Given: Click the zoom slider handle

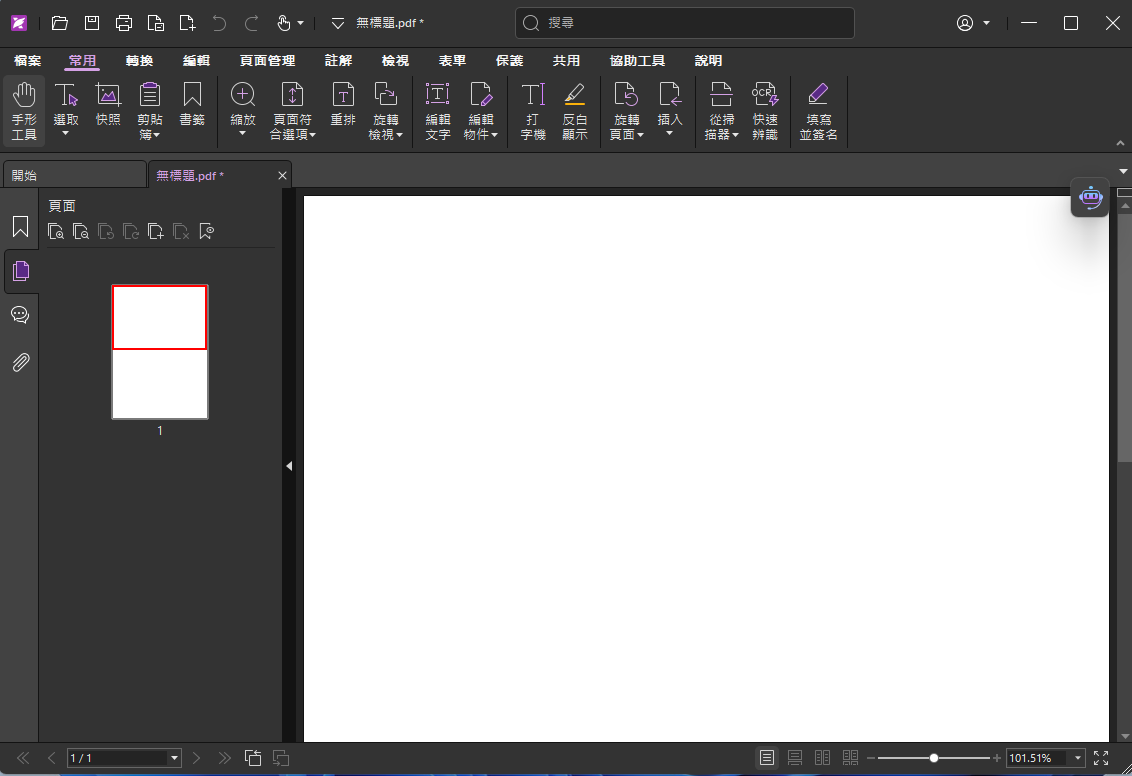Looking at the screenshot, I should click(x=934, y=758).
